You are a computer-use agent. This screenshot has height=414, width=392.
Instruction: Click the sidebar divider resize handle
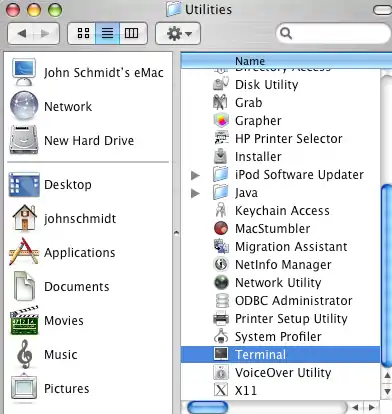pos(176,232)
